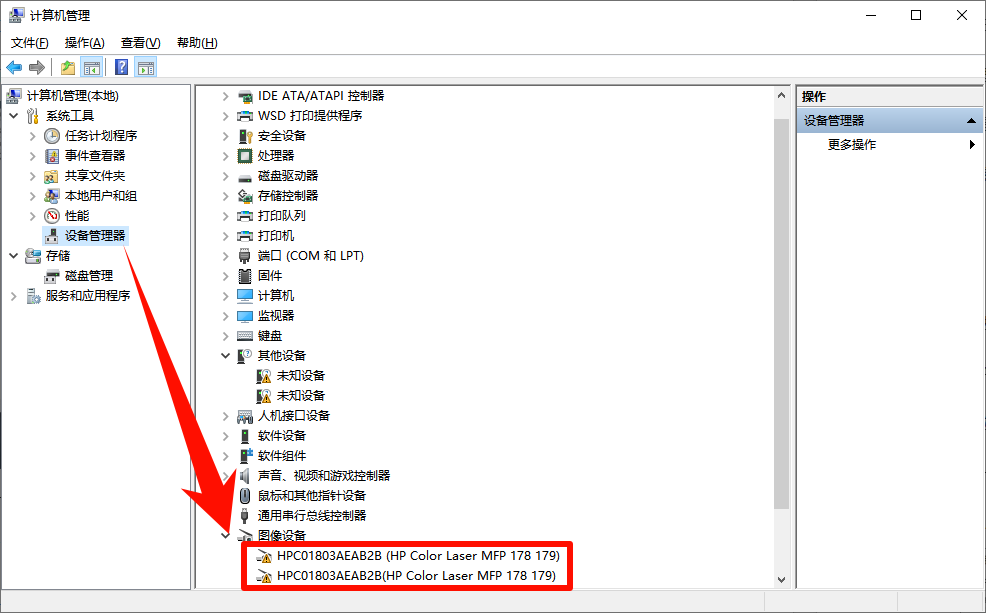Click the warning icon on first 未知设备
Screen dimensions: 986x613
(x=265, y=375)
